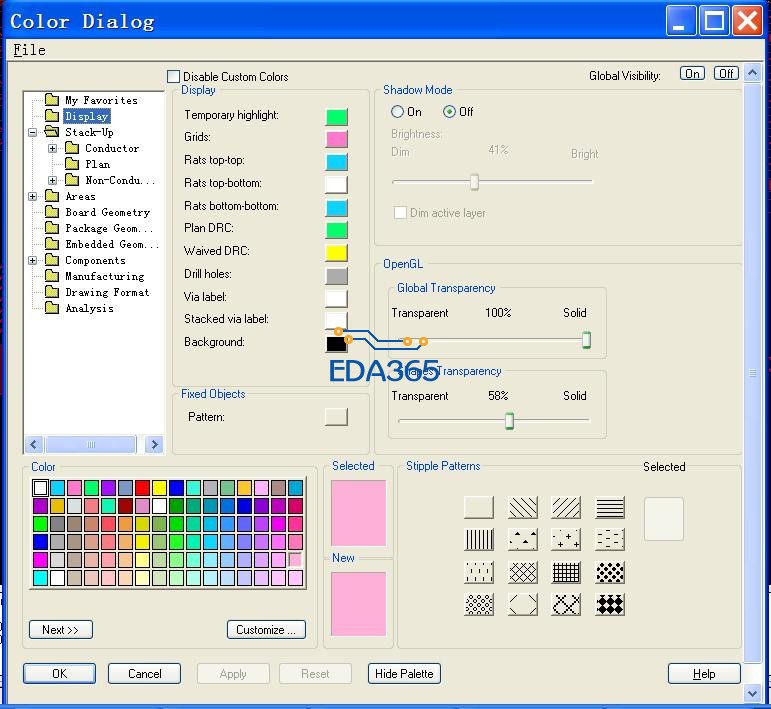Toggle Dim active layer checkbox
The image size is (771, 709).
400,212
